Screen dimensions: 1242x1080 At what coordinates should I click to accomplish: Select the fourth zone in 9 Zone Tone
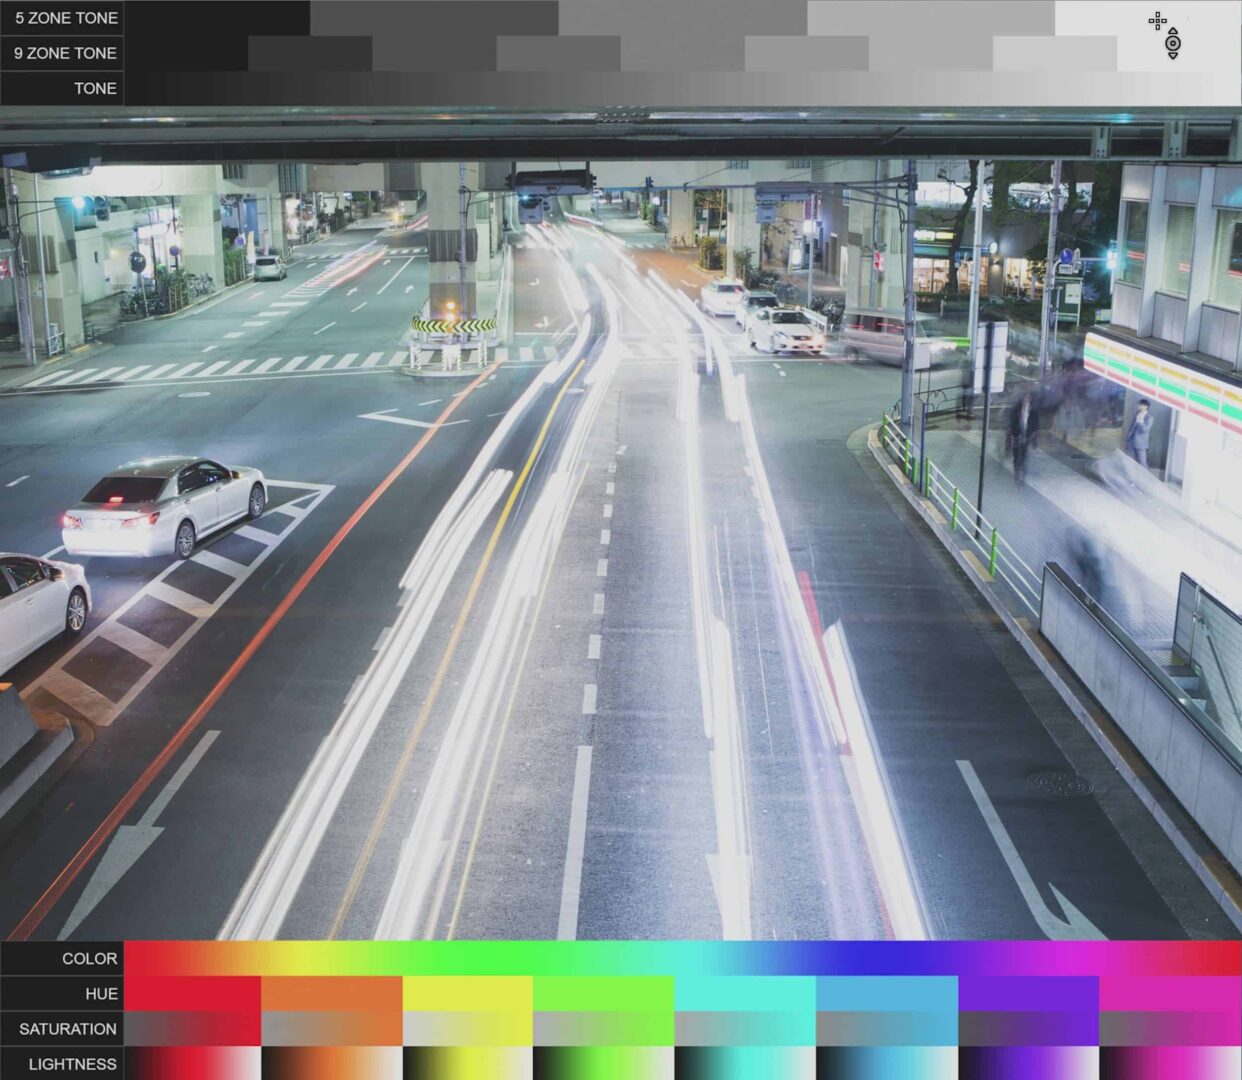(x=558, y=53)
